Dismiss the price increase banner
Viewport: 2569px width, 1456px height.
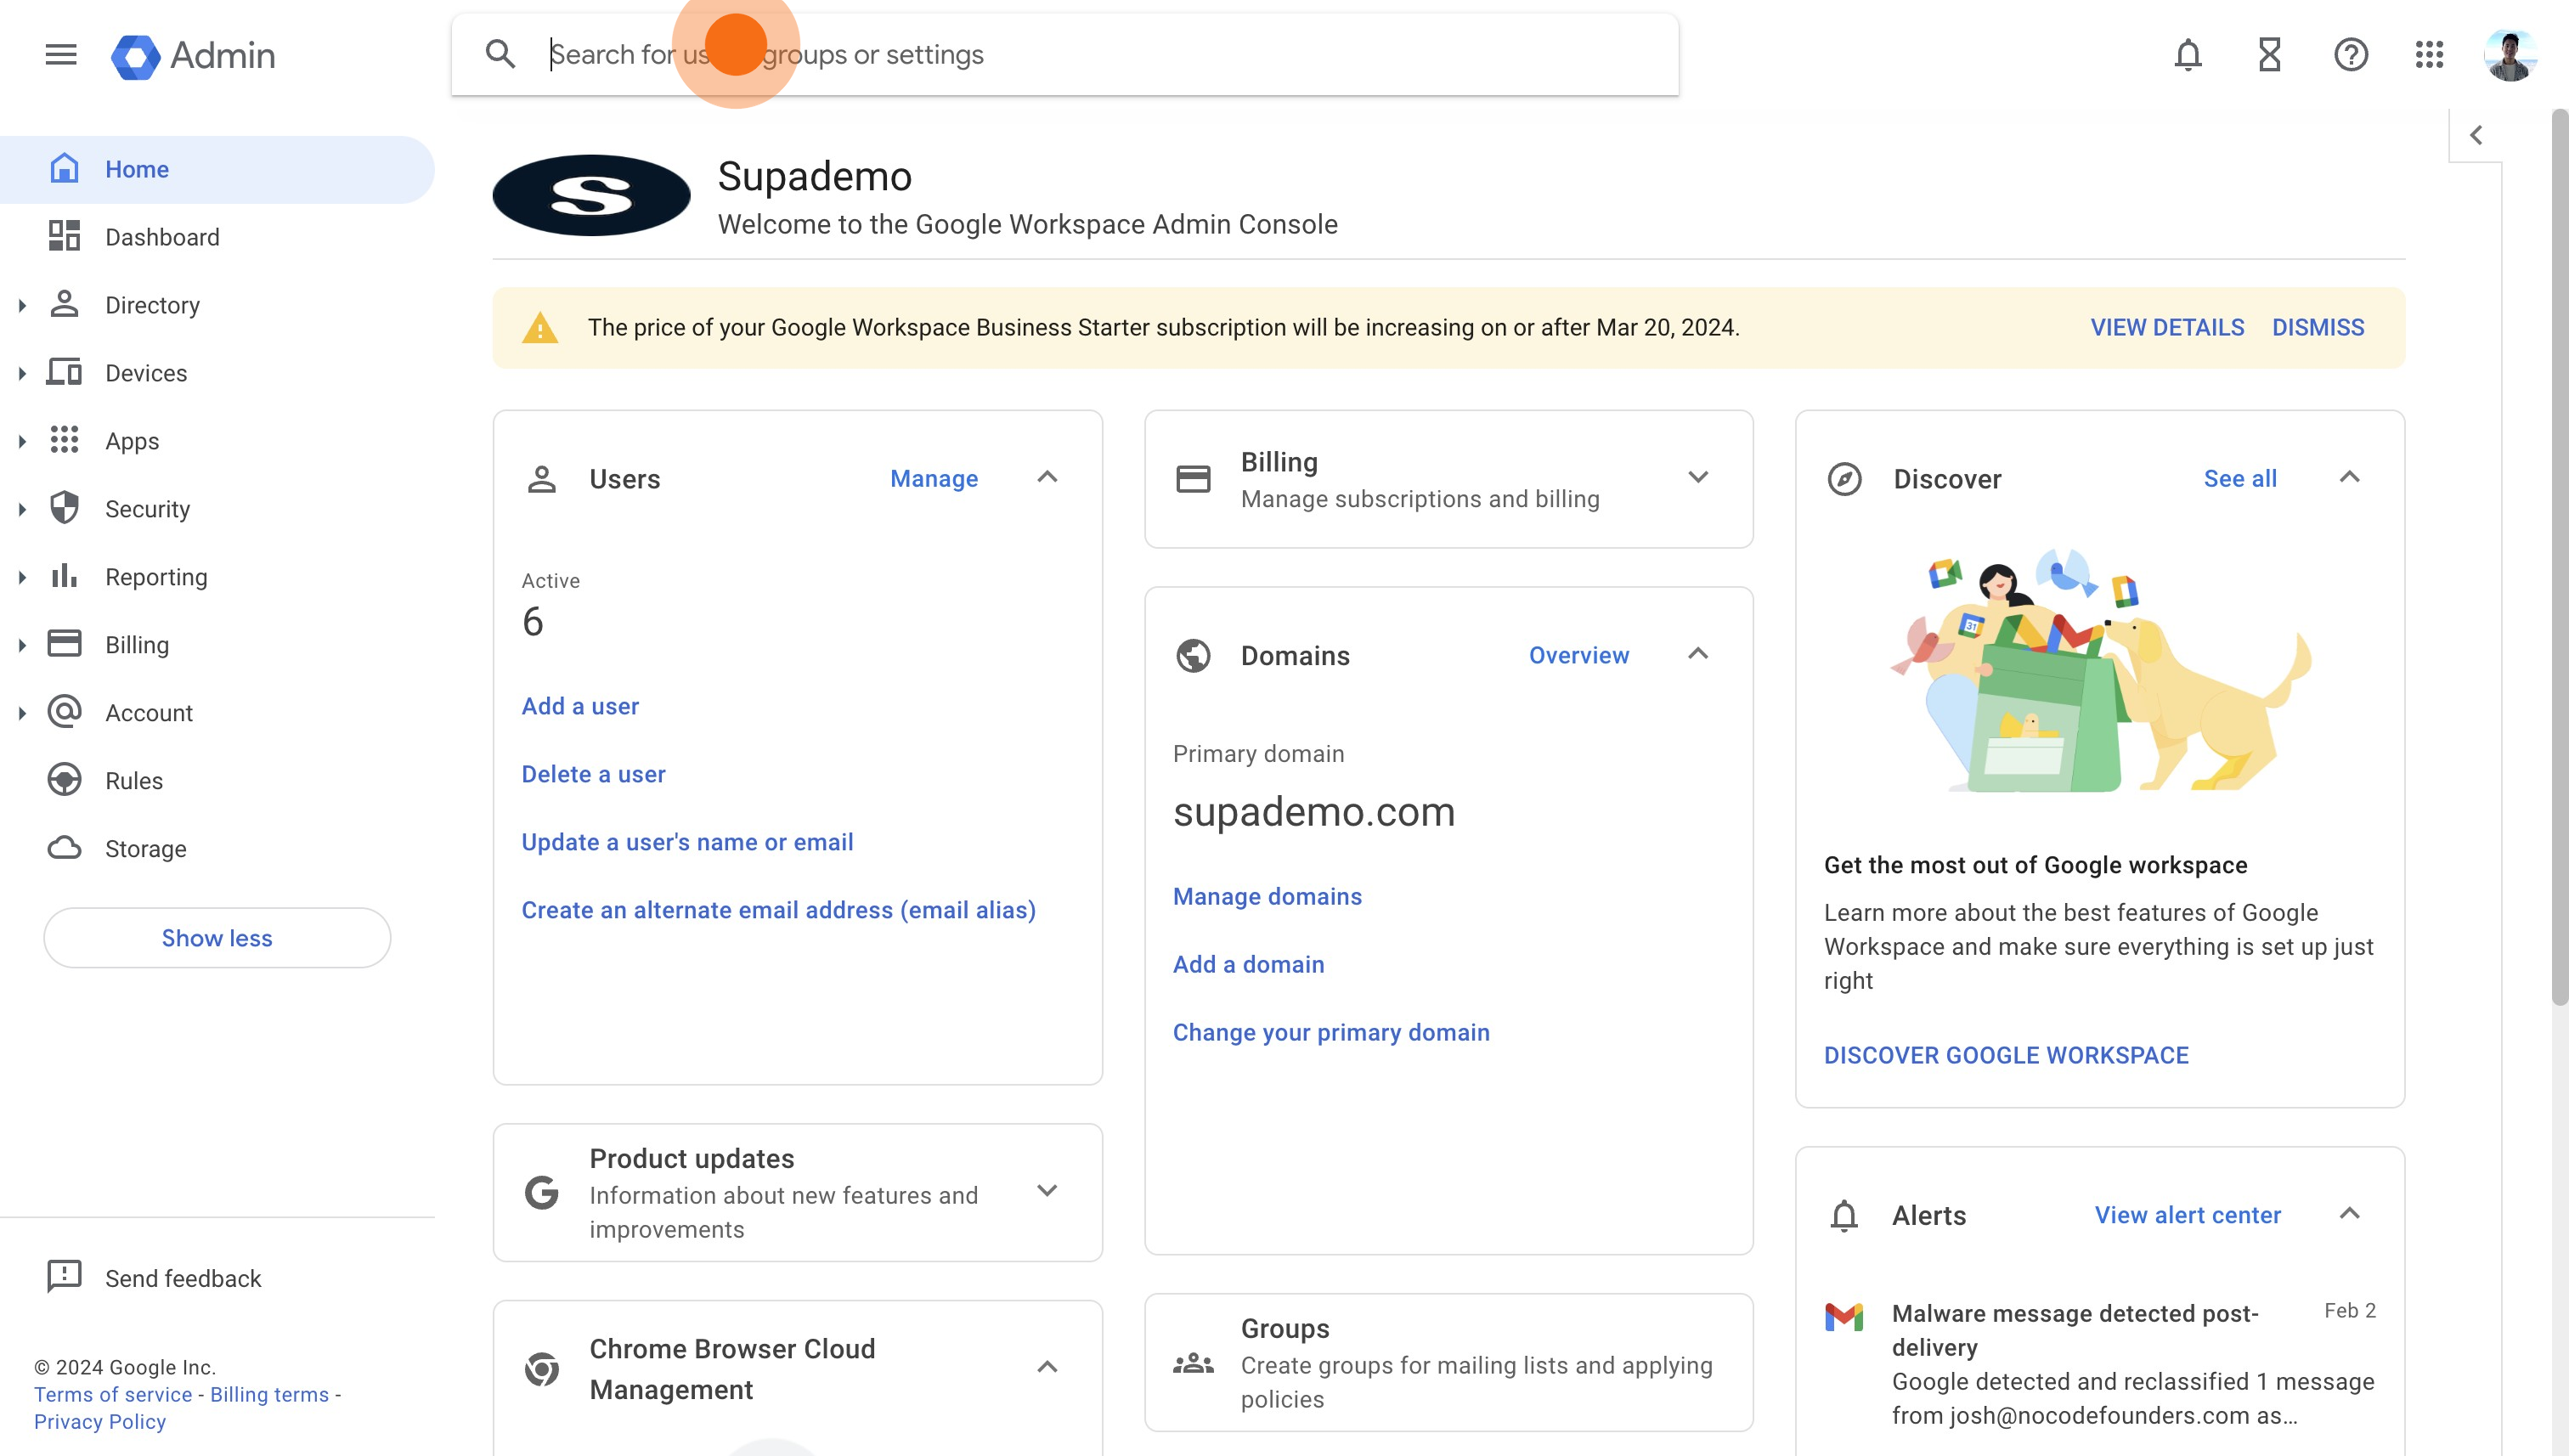[x=2317, y=328]
